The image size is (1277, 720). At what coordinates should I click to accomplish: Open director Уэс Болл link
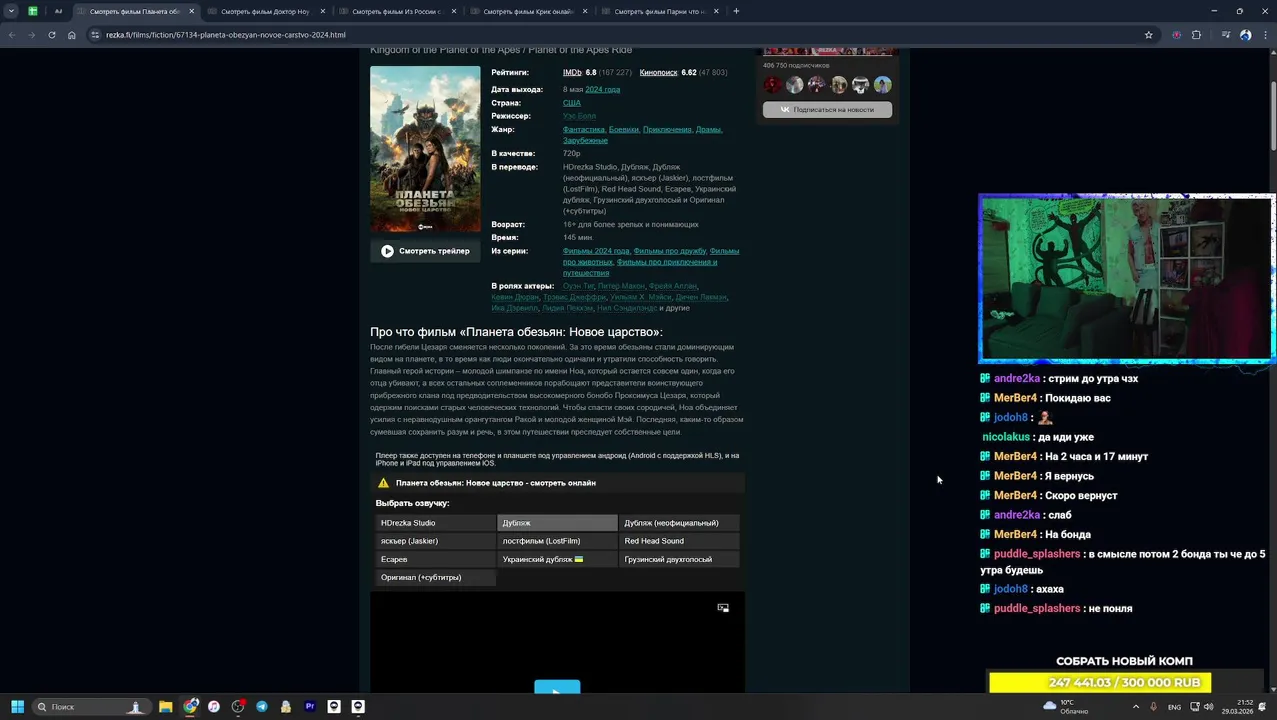(x=579, y=116)
